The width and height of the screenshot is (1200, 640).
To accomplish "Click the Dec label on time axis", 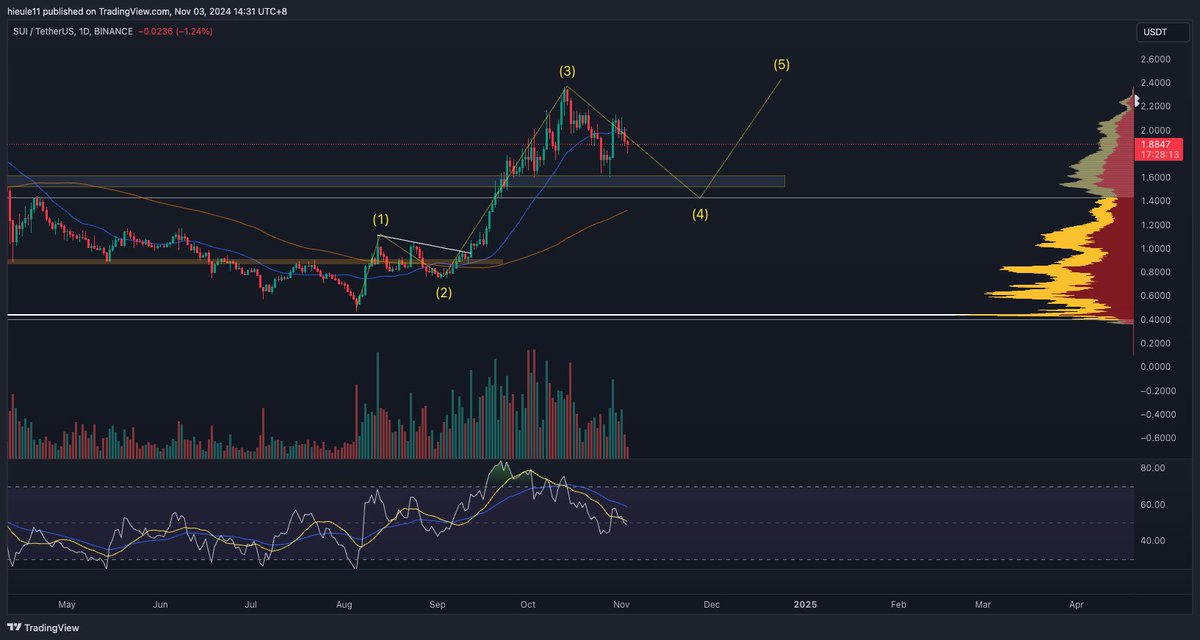I will click(x=711, y=605).
